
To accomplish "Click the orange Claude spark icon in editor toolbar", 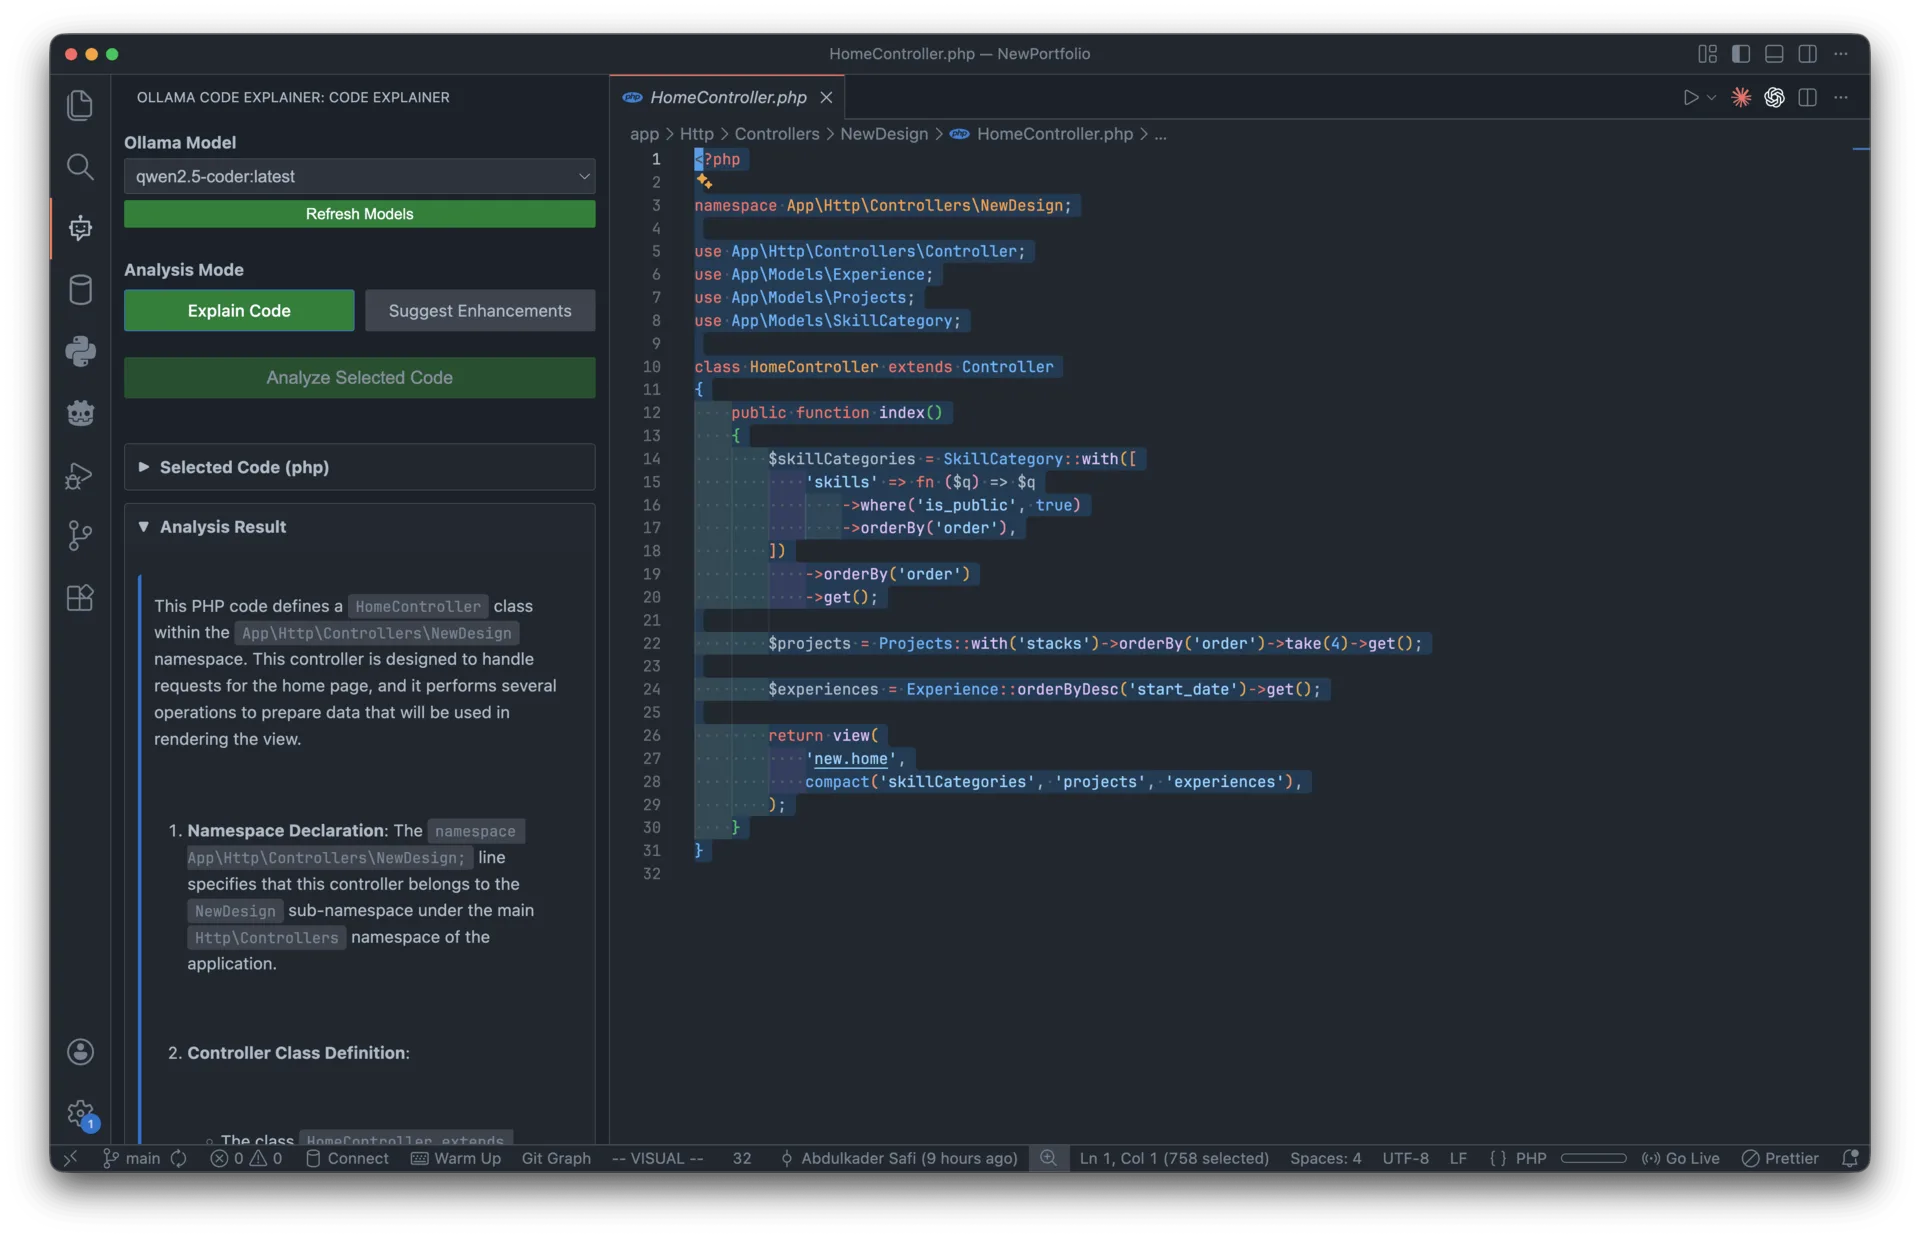I will tap(1741, 97).
